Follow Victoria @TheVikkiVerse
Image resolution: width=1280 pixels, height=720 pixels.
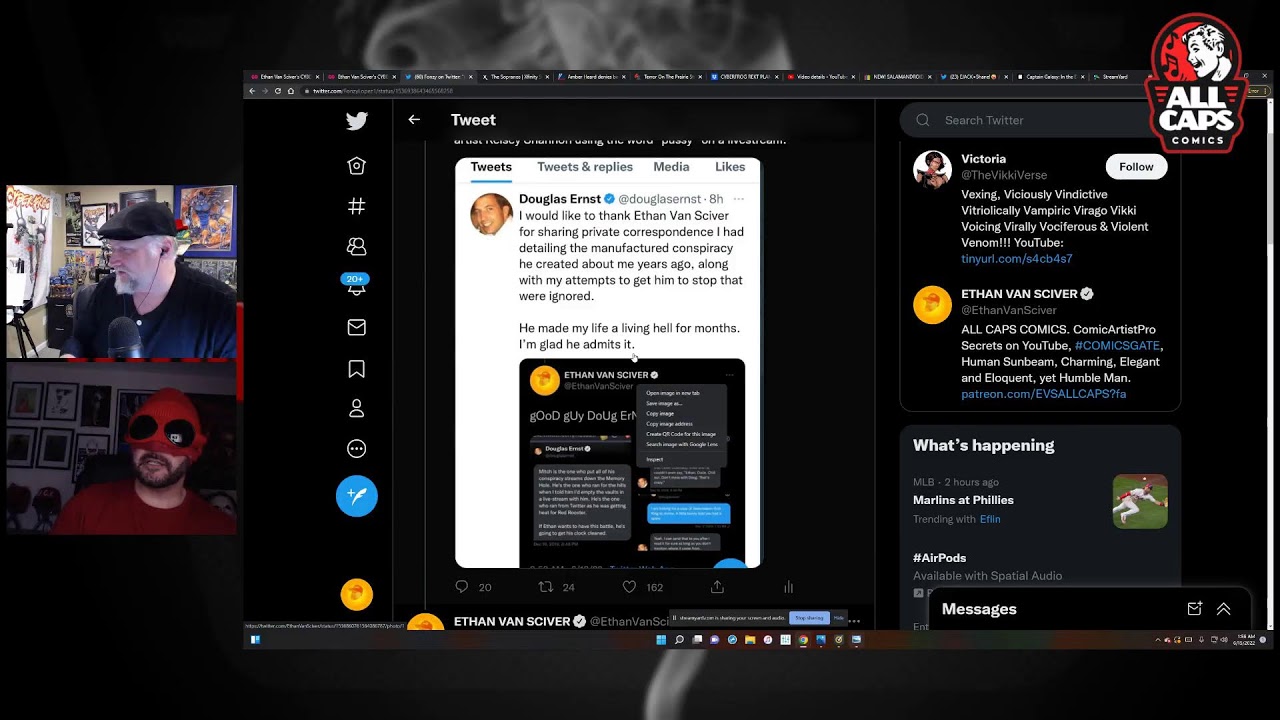[x=1136, y=167]
